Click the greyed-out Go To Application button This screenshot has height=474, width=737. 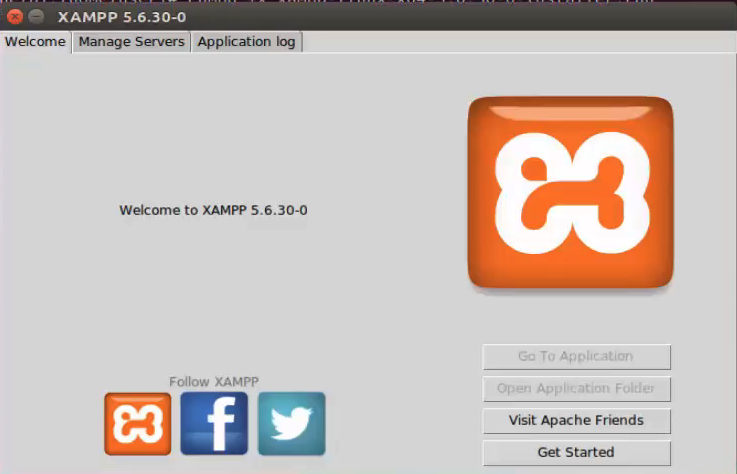pos(576,356)
